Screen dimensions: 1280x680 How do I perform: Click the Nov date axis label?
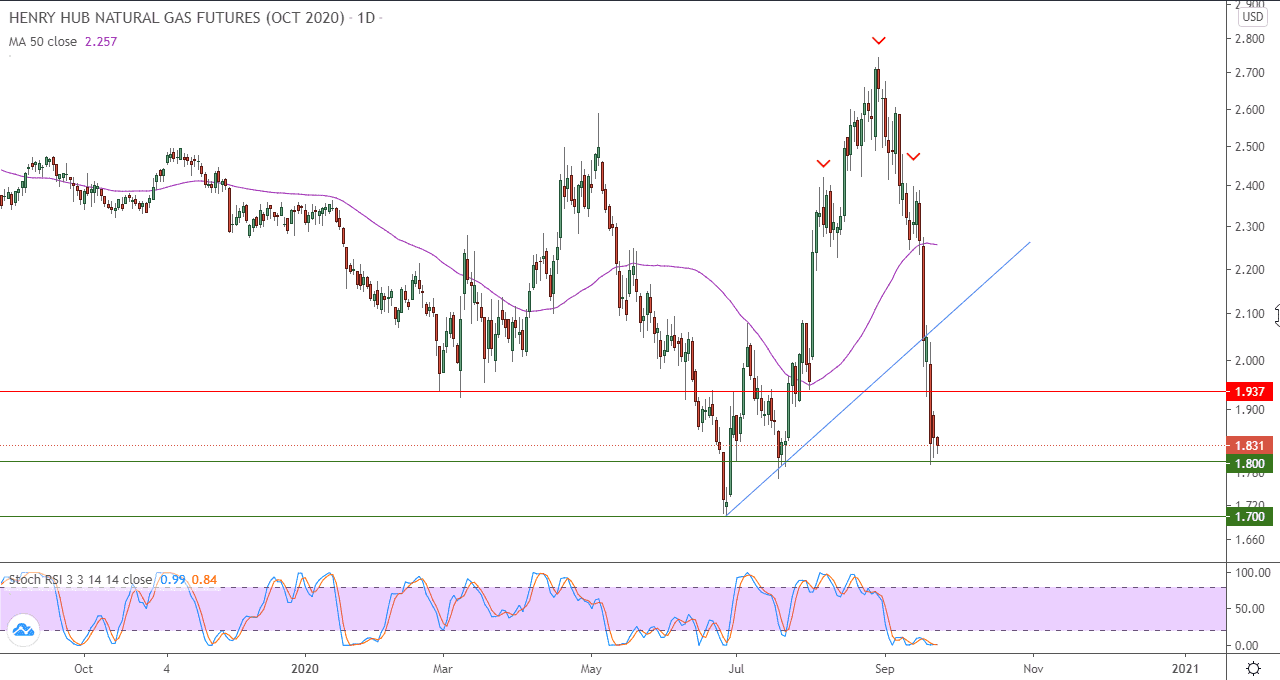(x=1032, y=668)
